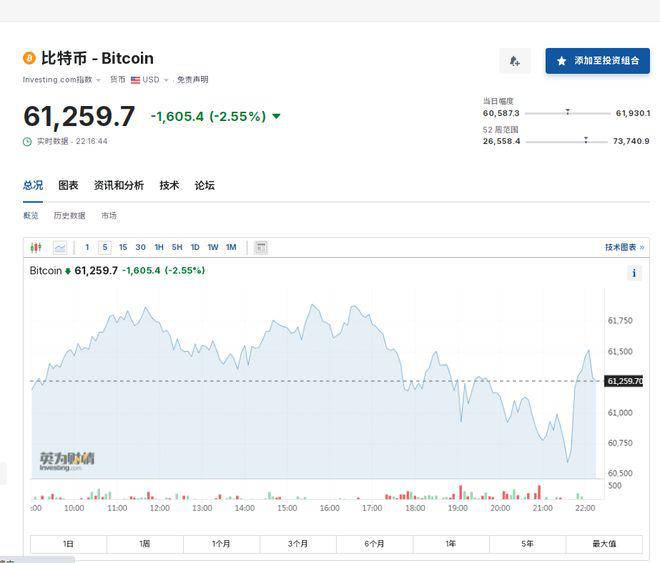This screenshot has height=563, width=660.
Task: Click the green down-arrow beside the price change
Action: [276, 116]
